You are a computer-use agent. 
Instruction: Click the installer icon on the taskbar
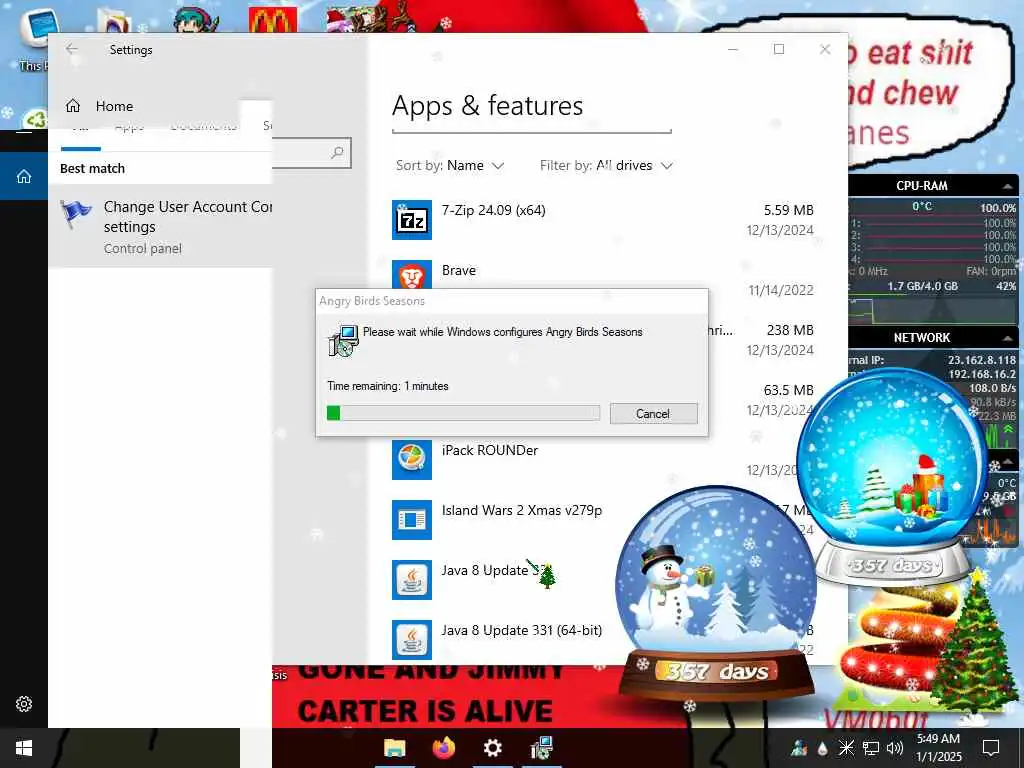pyautogui.click(x=541, y=748)
